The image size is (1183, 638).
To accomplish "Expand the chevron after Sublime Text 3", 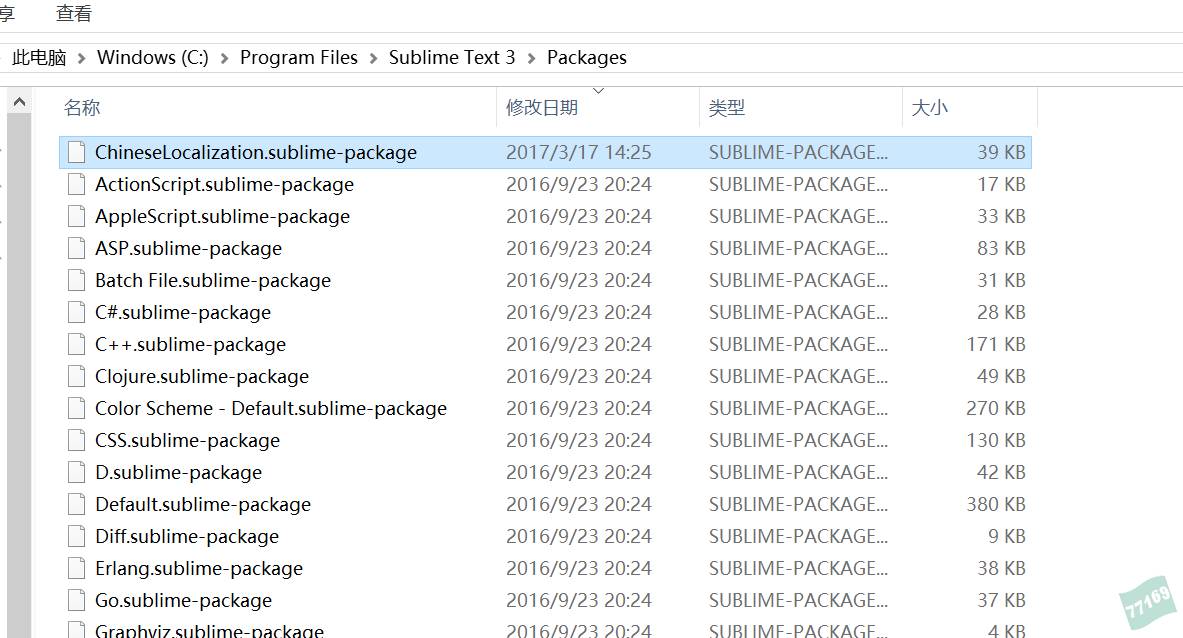I will pos(531,58).
